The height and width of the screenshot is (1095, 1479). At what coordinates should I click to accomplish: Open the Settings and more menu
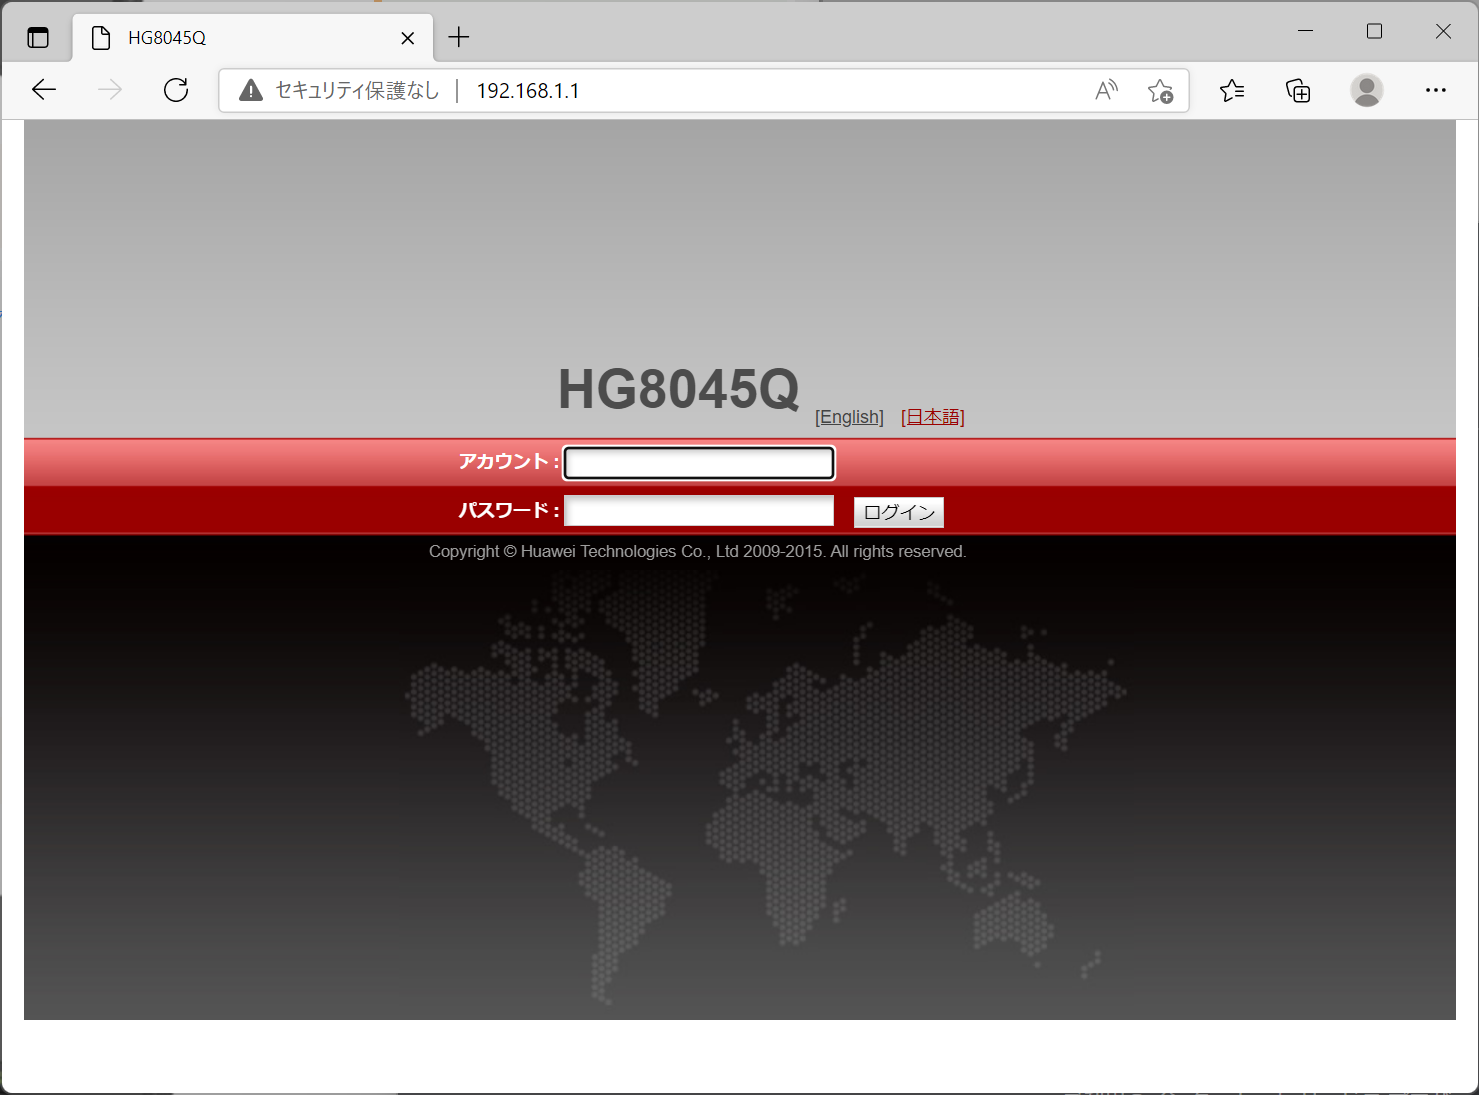click(1436, 91)
